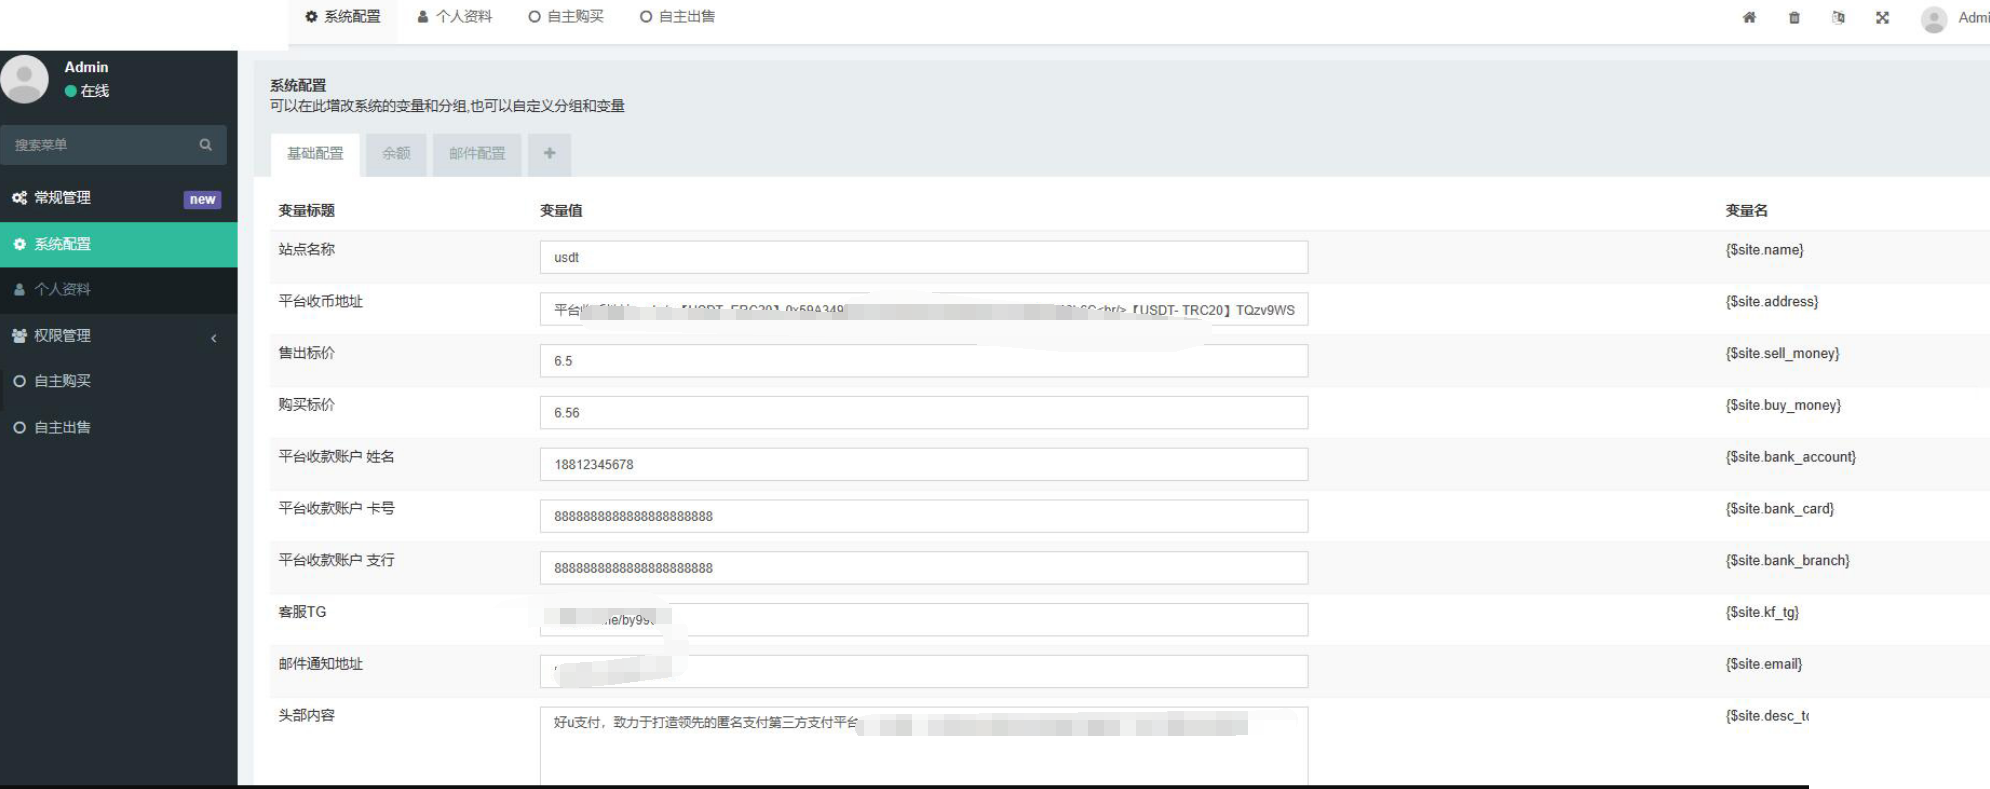Click variable name {$site.kf_tg}

click(x=1762, y=613)
